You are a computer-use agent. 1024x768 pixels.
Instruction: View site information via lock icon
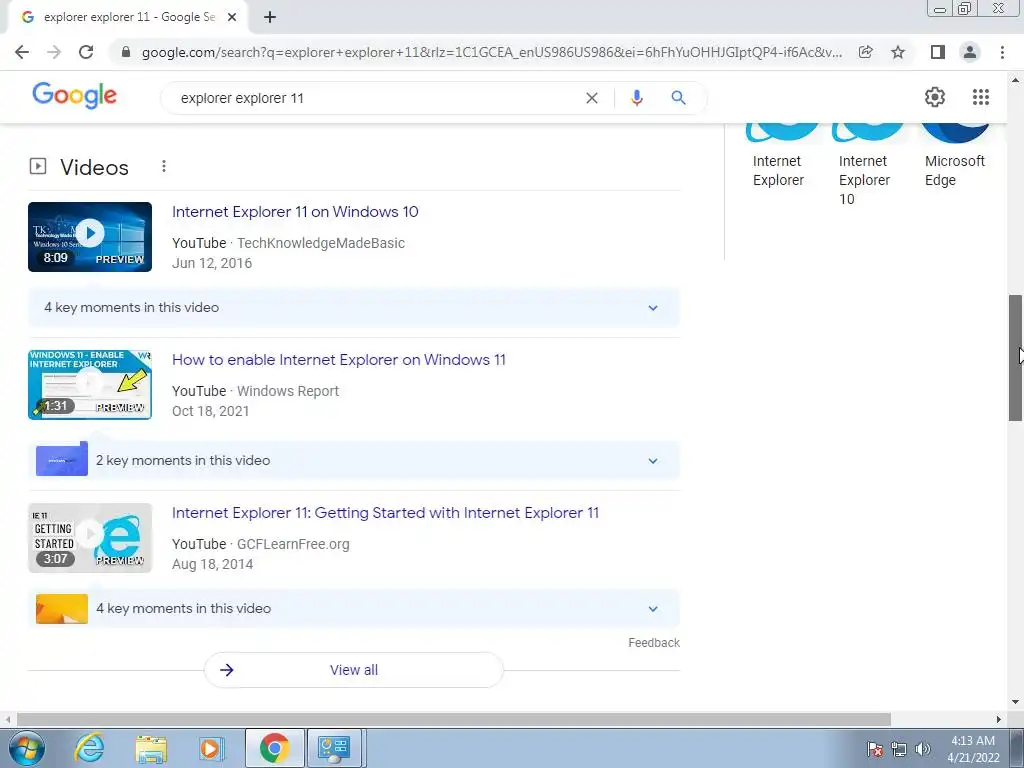[126, 52]
